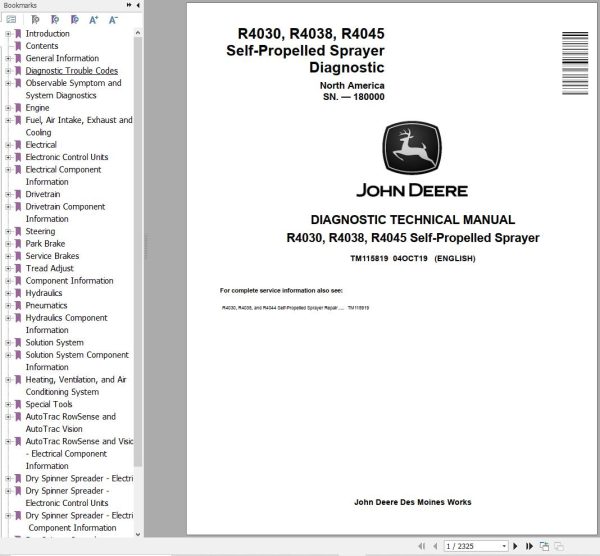Click bookmark icon beside Park Brake
This screenshot has height=556, width=600.
(x=18, y=244)
